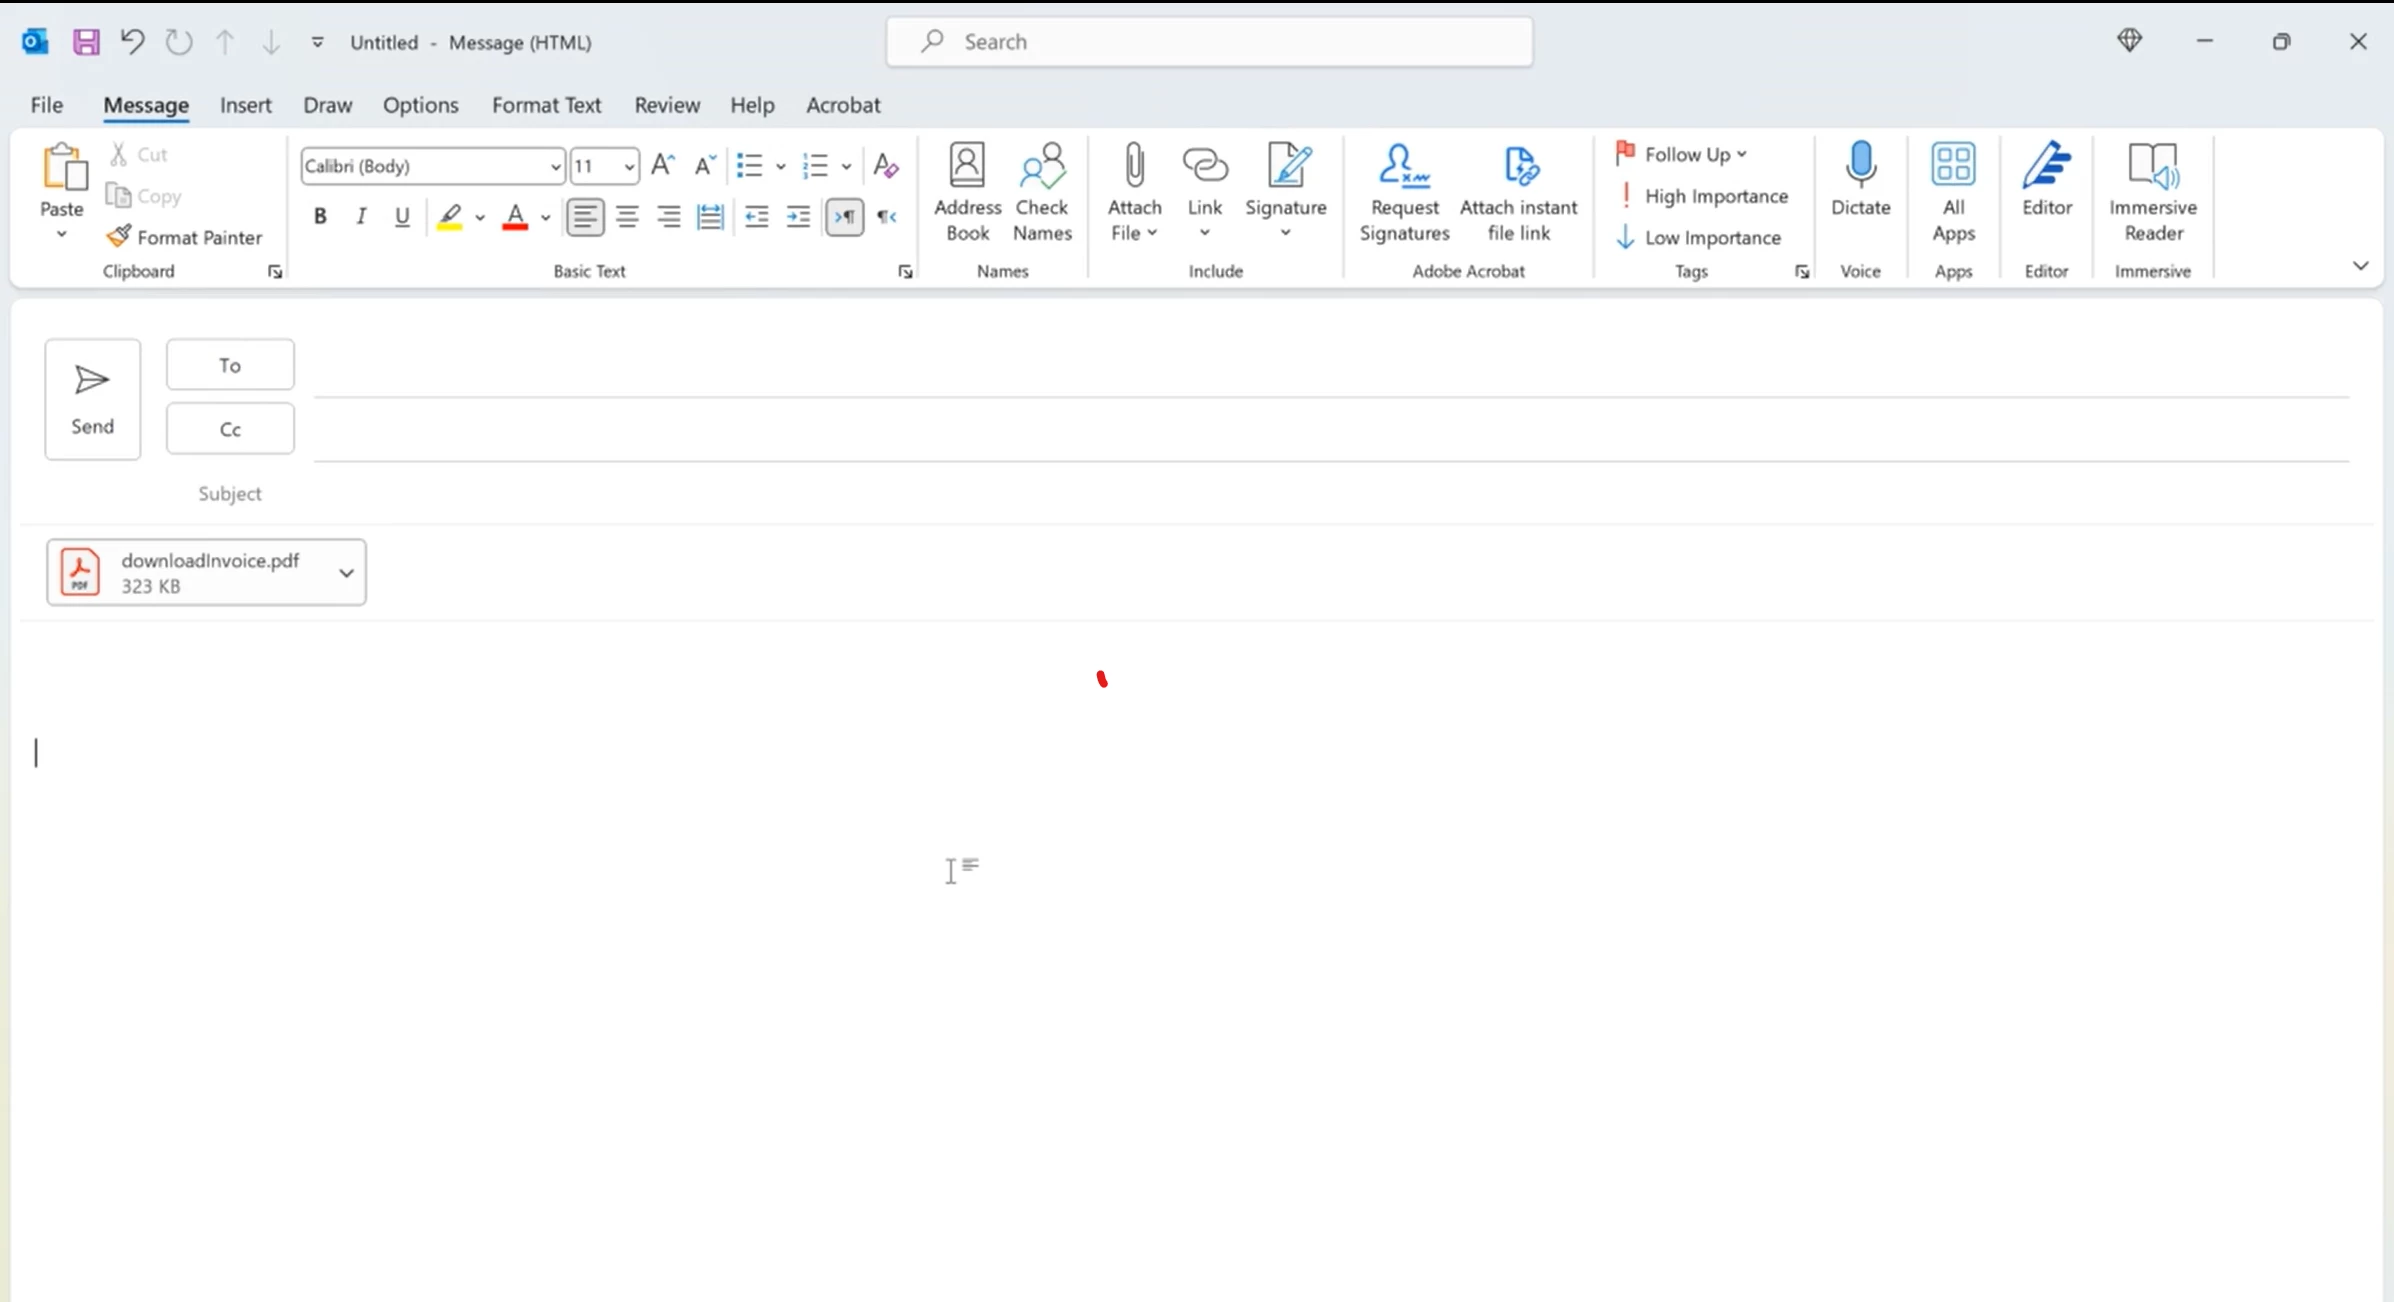The height and width of the screenshot is (1302, 2394).
Task: Open the downloadInvoice.pdf attachment dropdown arrow
Action: click(x=346, y=573)
